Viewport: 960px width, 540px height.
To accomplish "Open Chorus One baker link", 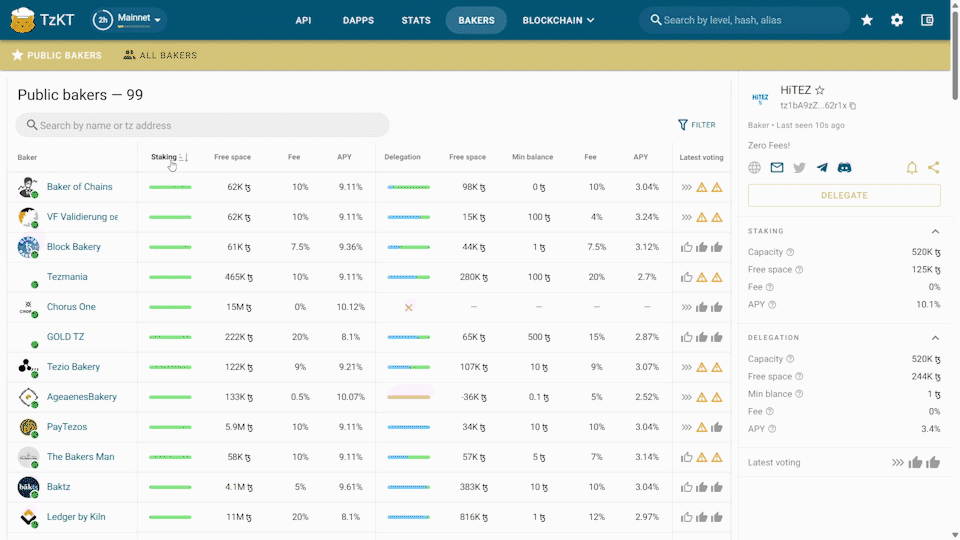I will tap(71, 307).
